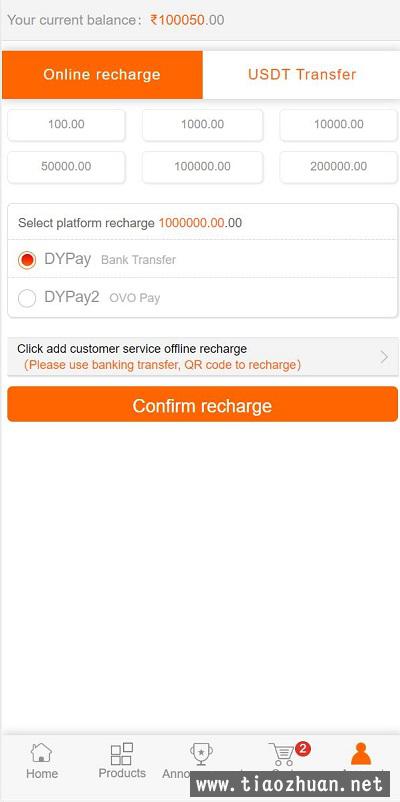Image resolution: width=400 pixels, height=802 pixels.
Task: Choose the 10000.00 recharge amount
Action: [339, 124]
